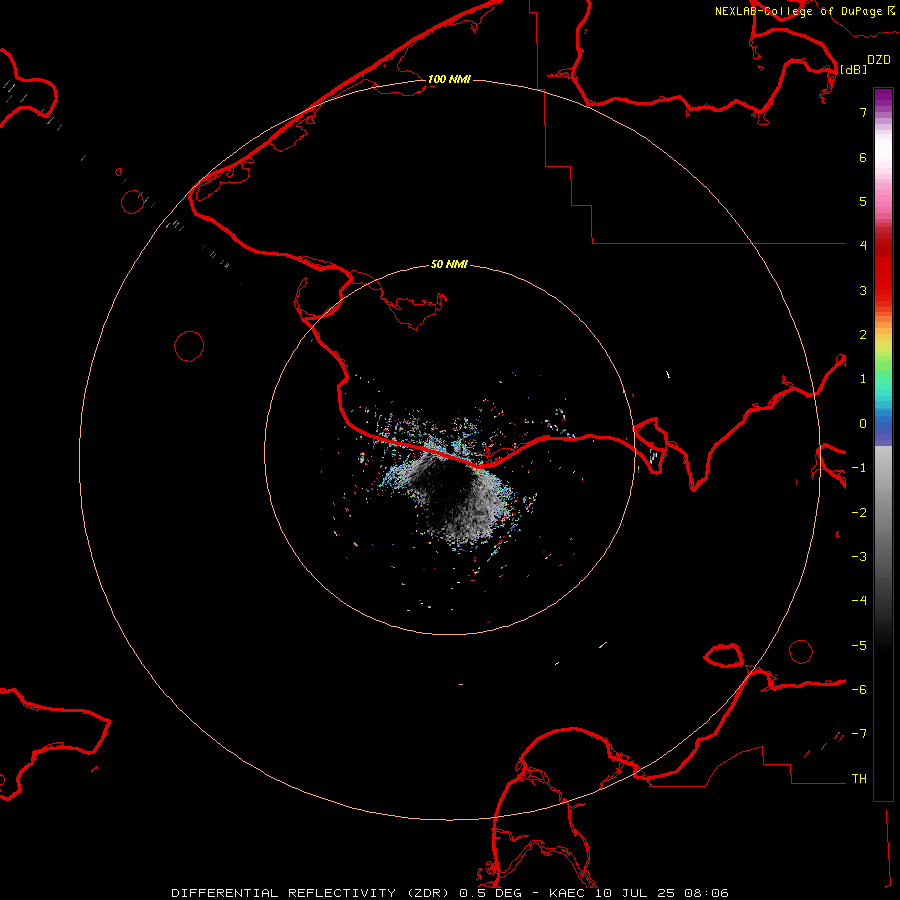This screenshot has width=900, height=900.
Task: Click the 4 value on color scale
Action: (x=863, y=246)
